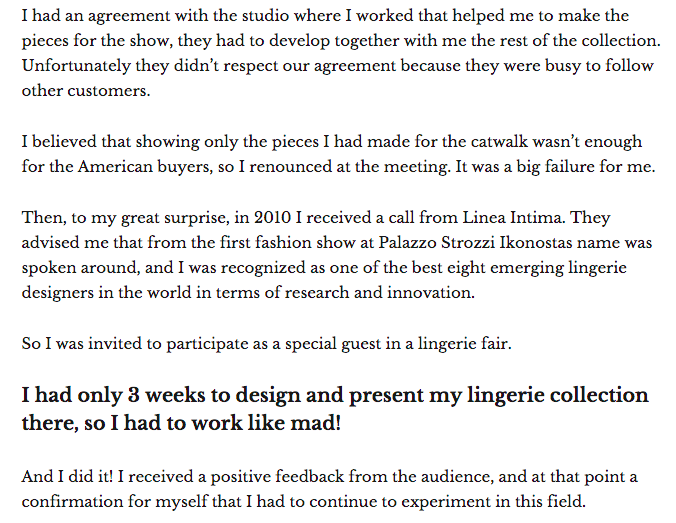Click the word 'Unfortunately' starting the sentence
Viewport: 676px width, 523px height.
[x=76, y=66]
